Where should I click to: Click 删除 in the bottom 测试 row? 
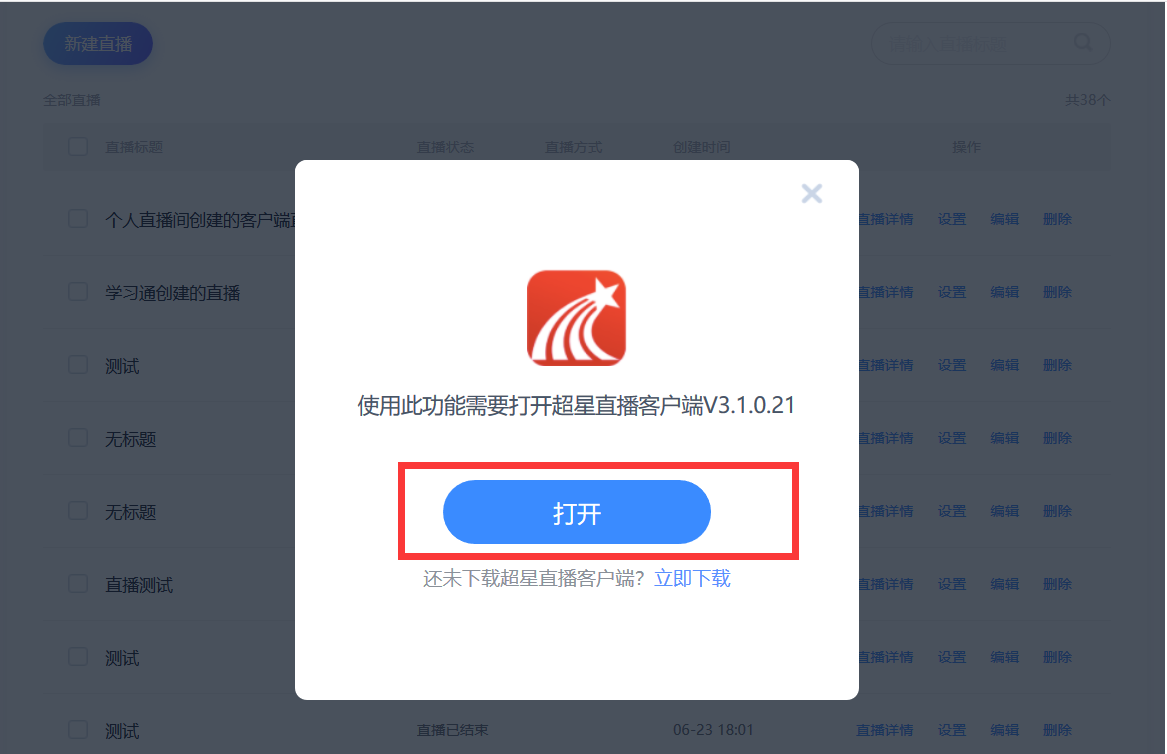click(x=1058, y=730)
